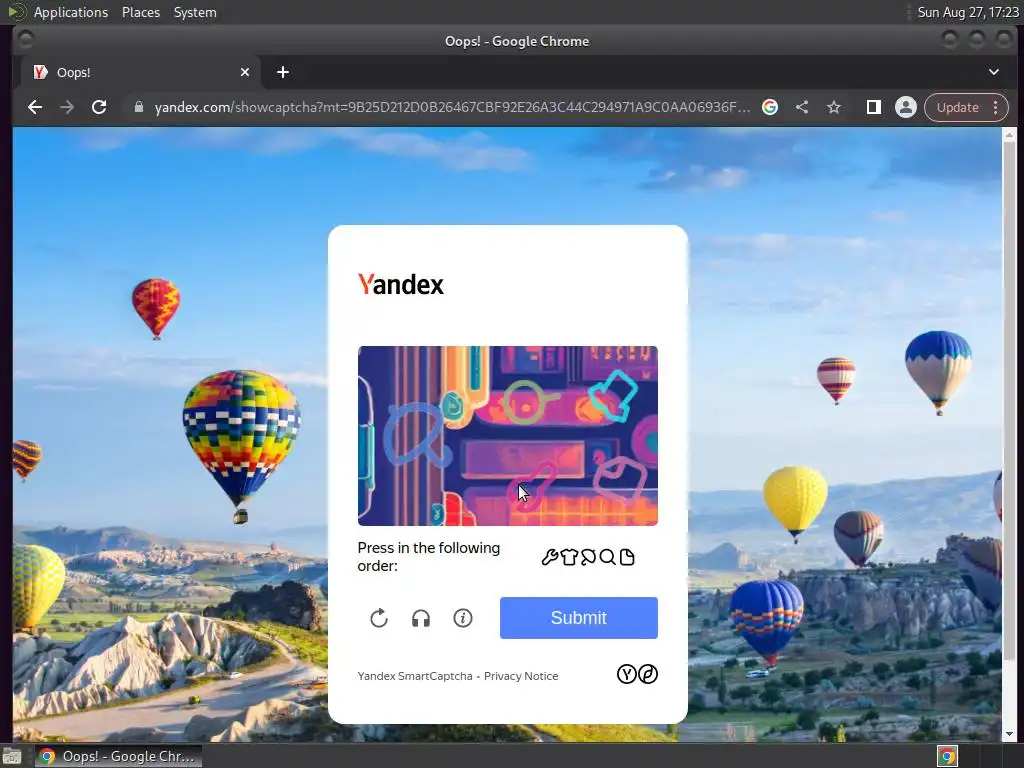Click the Submit button
This screenshot has height=768, width=1024.
point(579,617)
